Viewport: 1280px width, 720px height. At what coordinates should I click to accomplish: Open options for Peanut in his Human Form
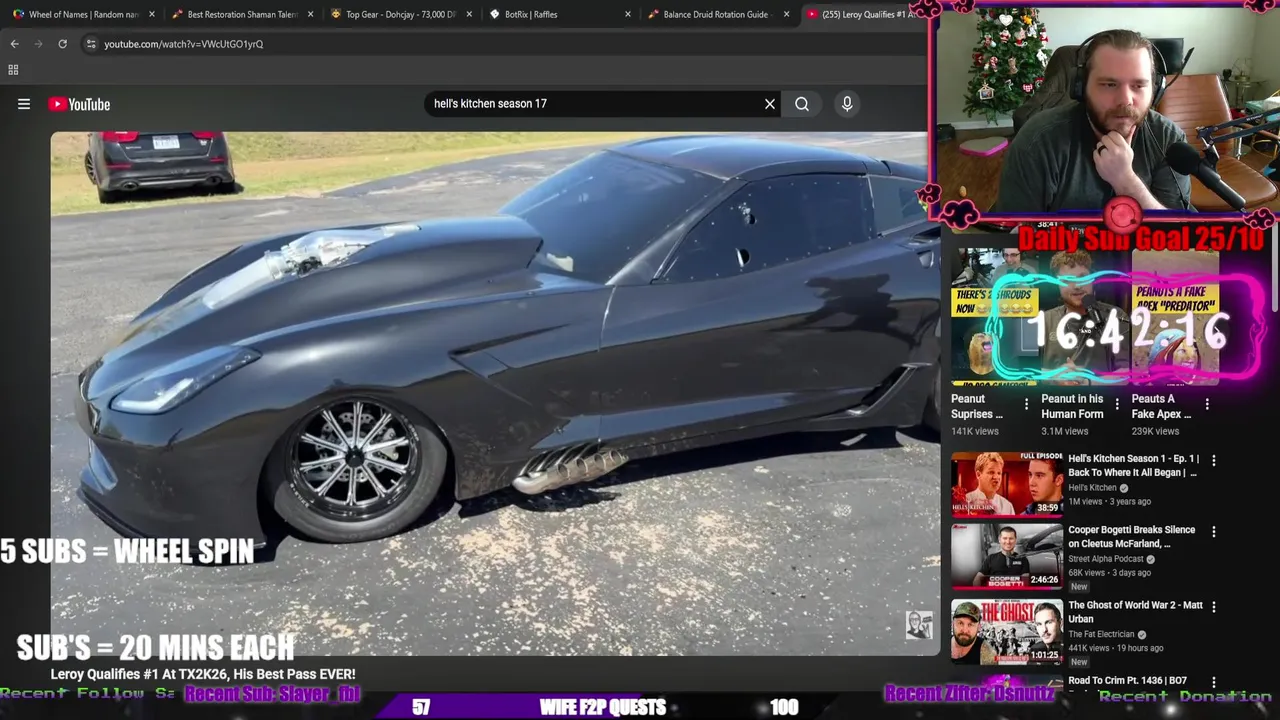(x=1117, y=405)
